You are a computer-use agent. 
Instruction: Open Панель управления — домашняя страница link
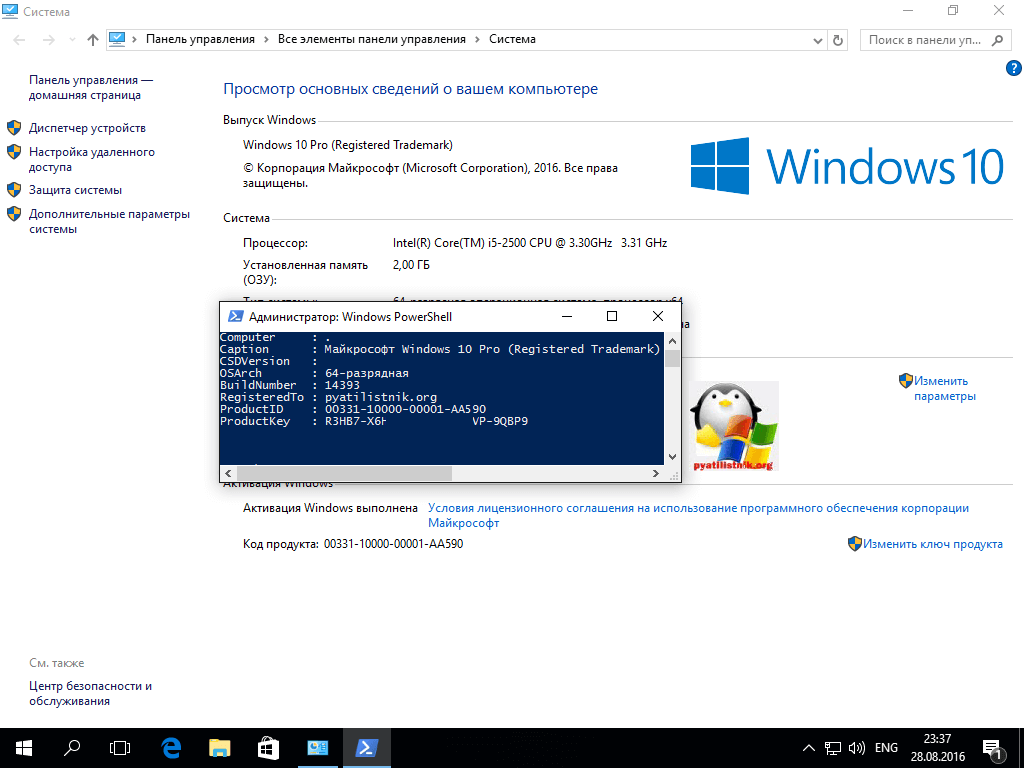click(90, 88)
